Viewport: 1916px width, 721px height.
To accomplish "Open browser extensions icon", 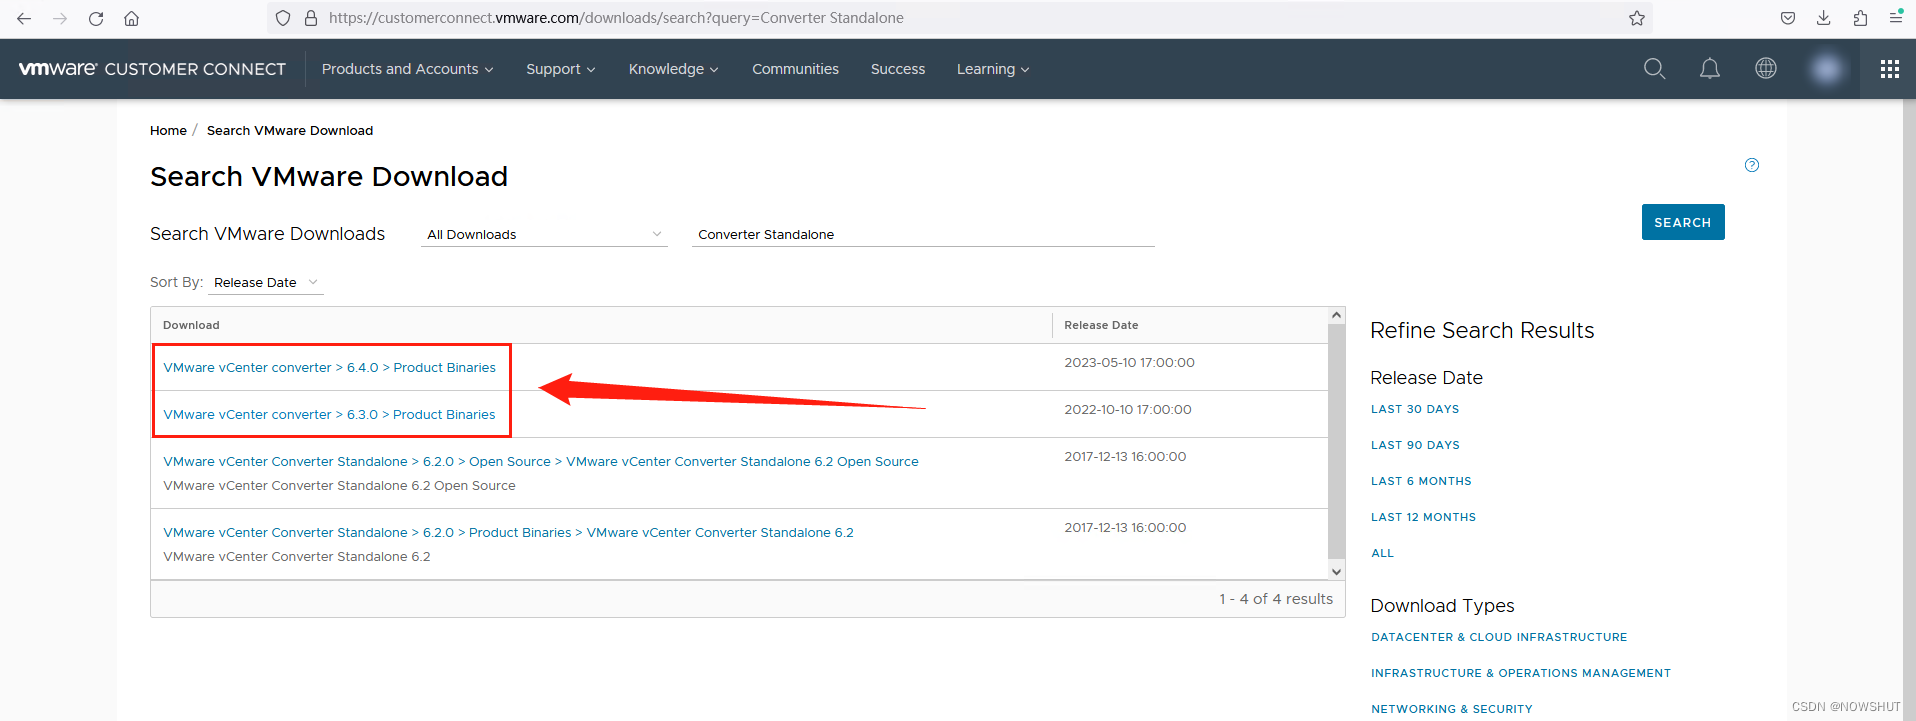I will 1860,18.
